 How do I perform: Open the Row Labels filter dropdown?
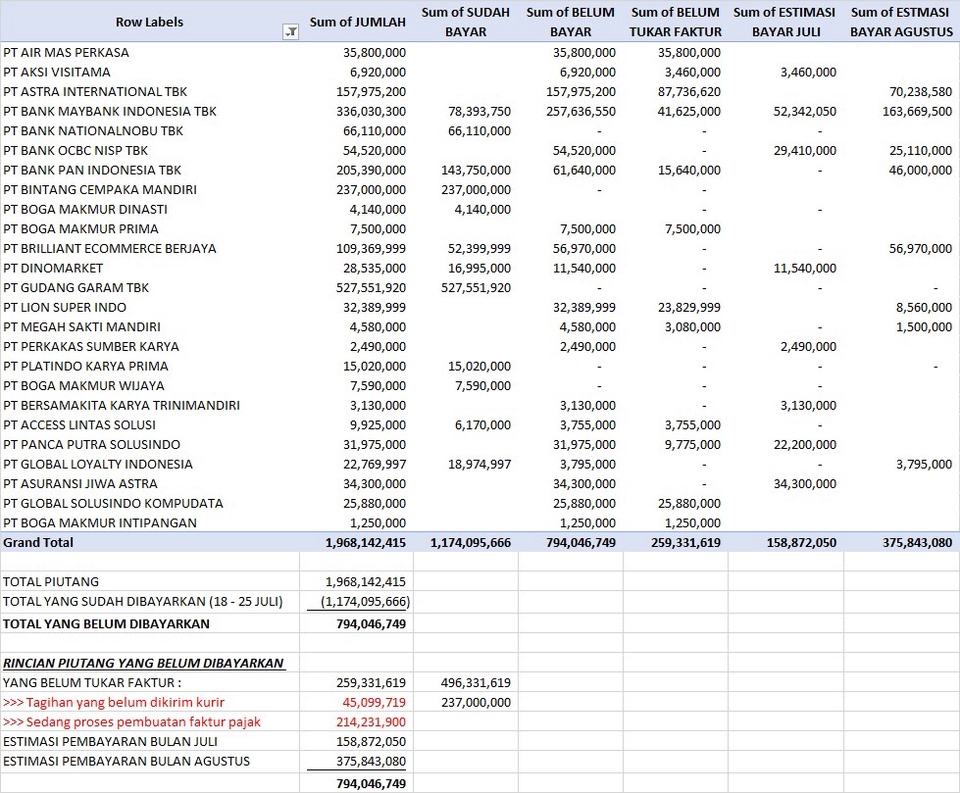(291, 32)
